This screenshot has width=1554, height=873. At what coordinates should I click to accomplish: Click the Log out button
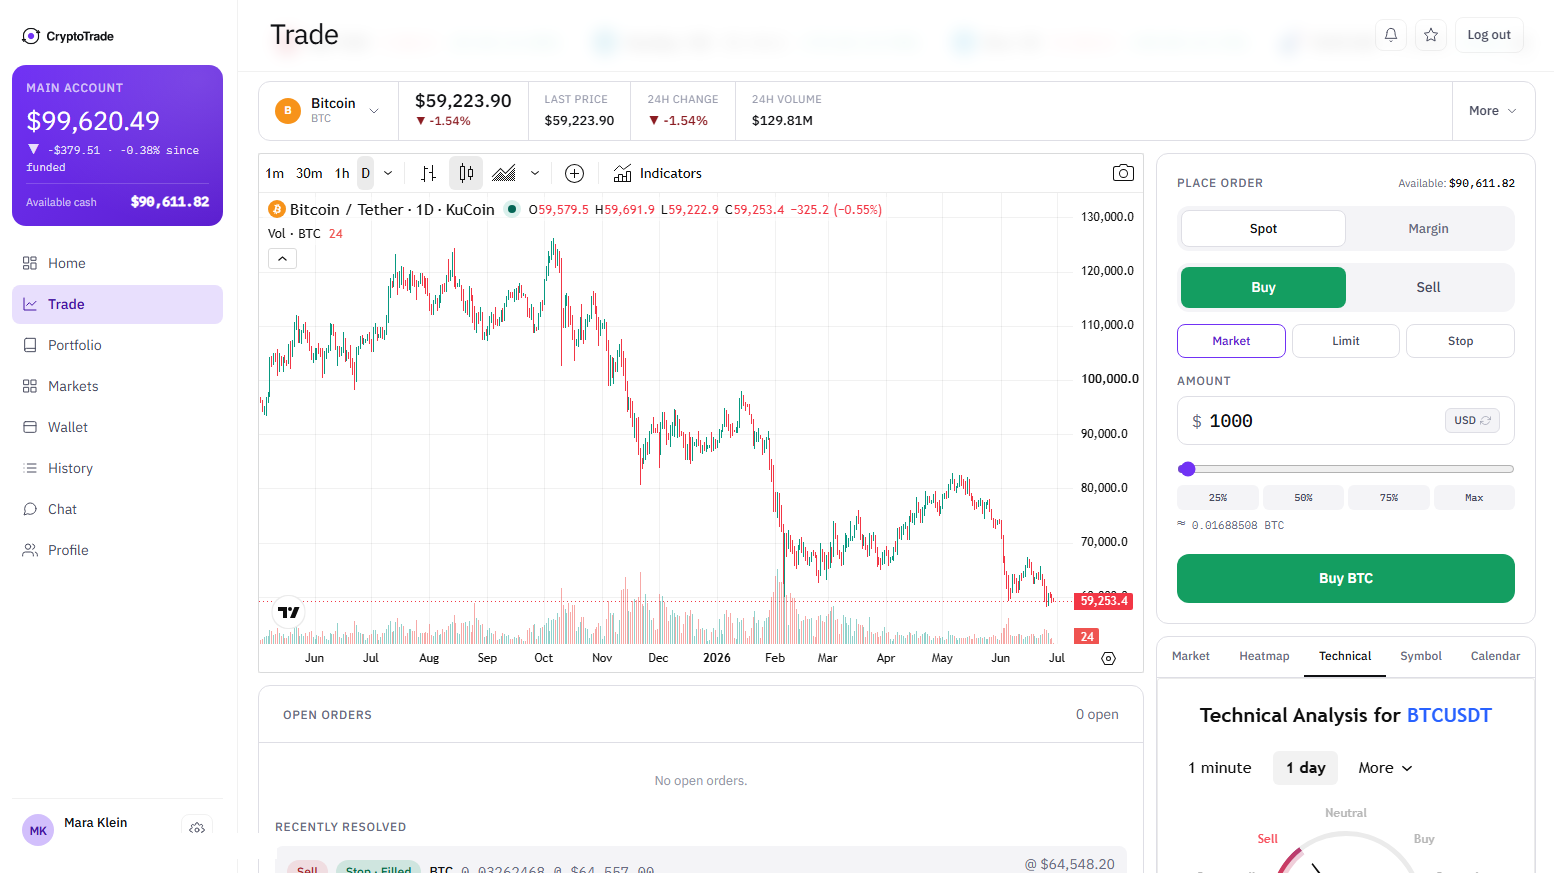click(1489, 35)
